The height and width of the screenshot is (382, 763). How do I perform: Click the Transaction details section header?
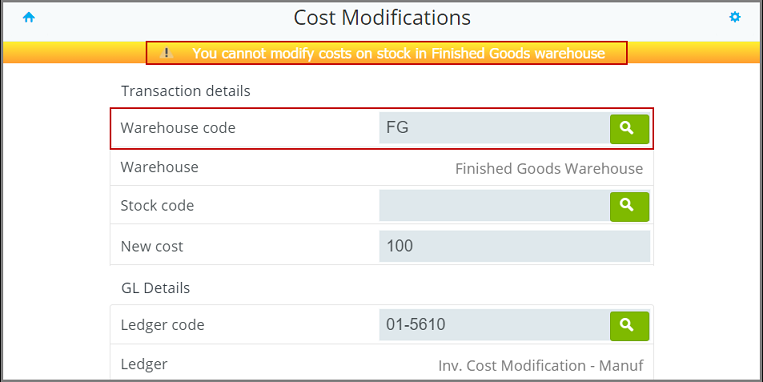185,91
